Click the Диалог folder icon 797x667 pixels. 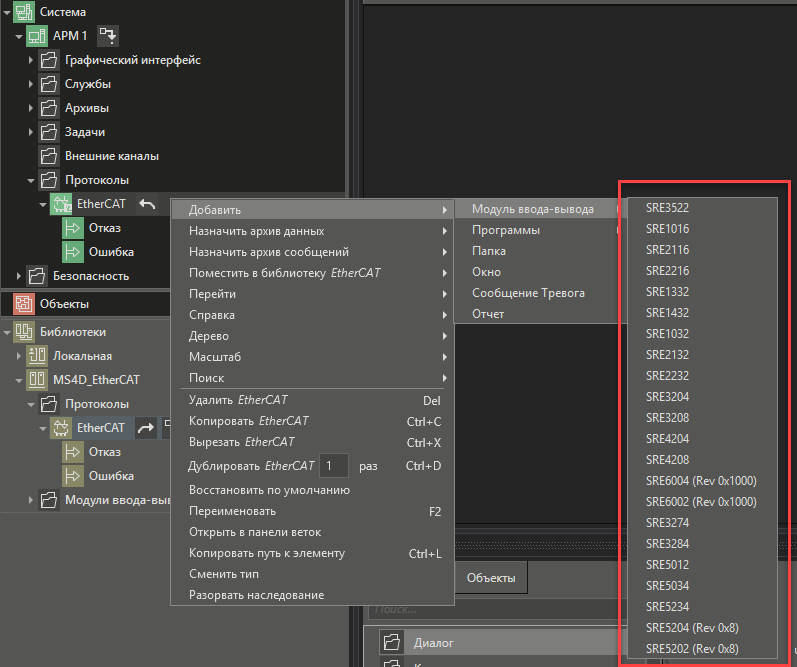(391, 642)
